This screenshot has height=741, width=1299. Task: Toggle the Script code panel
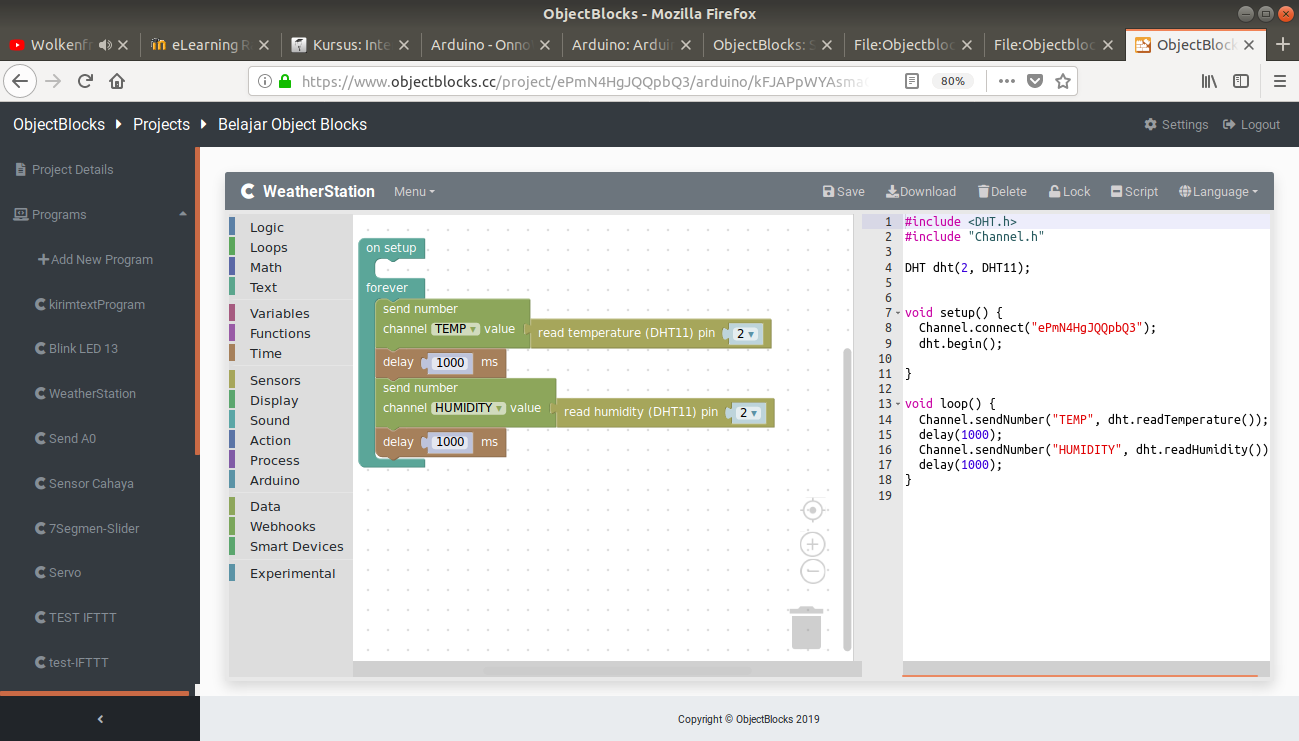click(1134, 192)
